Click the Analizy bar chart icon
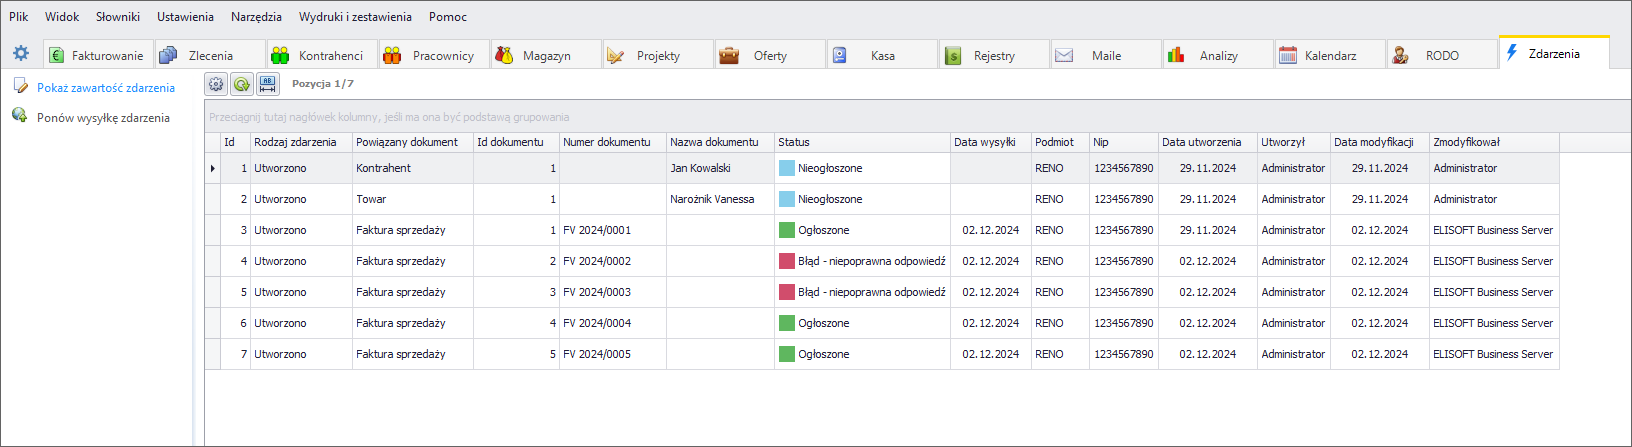 point(1177,55)
